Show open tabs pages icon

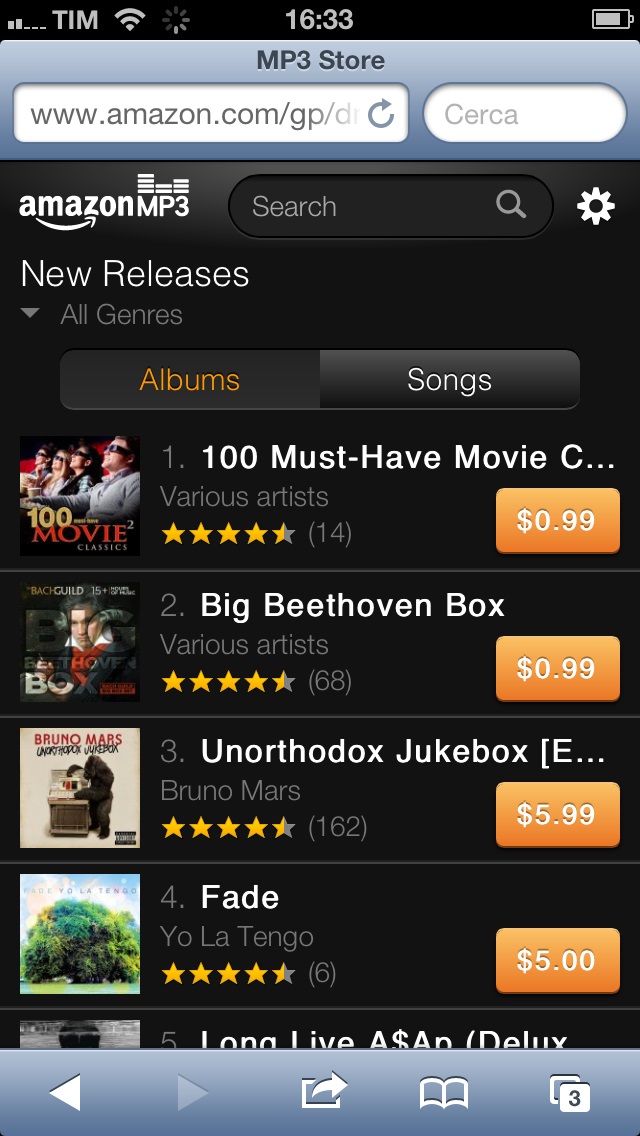[570, 1093]
